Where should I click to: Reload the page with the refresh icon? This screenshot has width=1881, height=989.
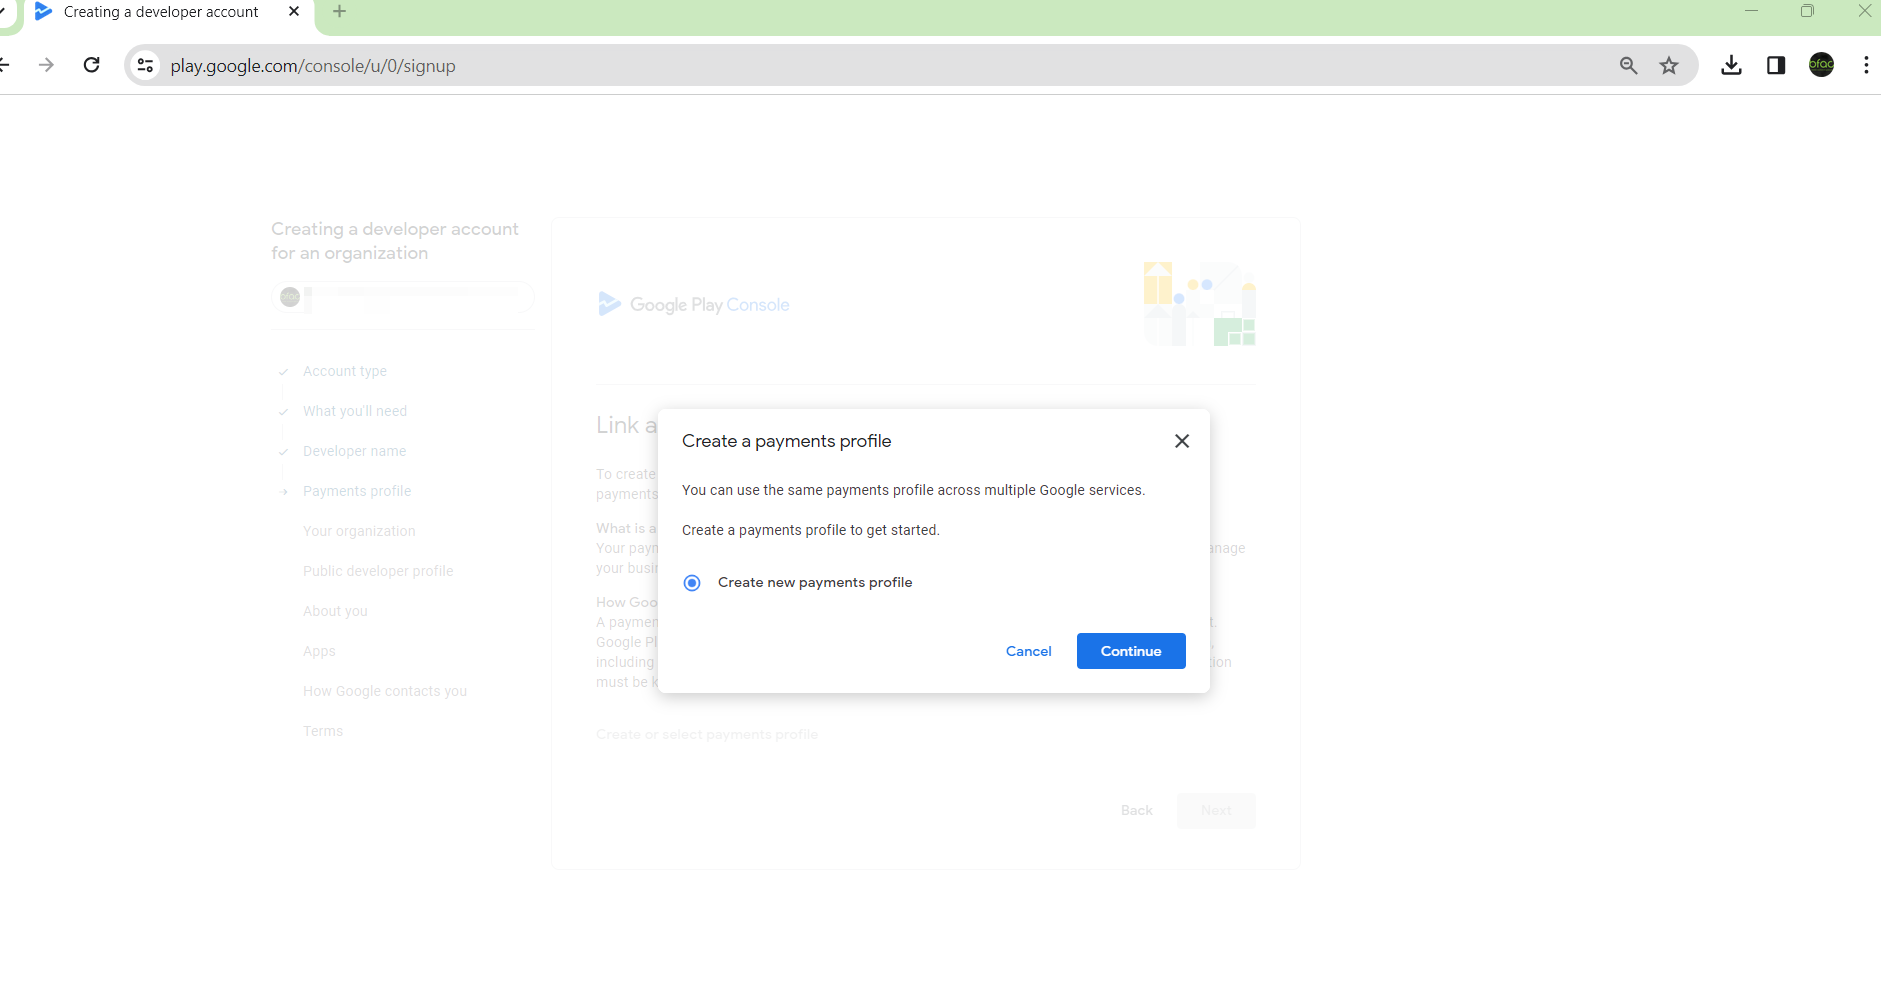92,65
